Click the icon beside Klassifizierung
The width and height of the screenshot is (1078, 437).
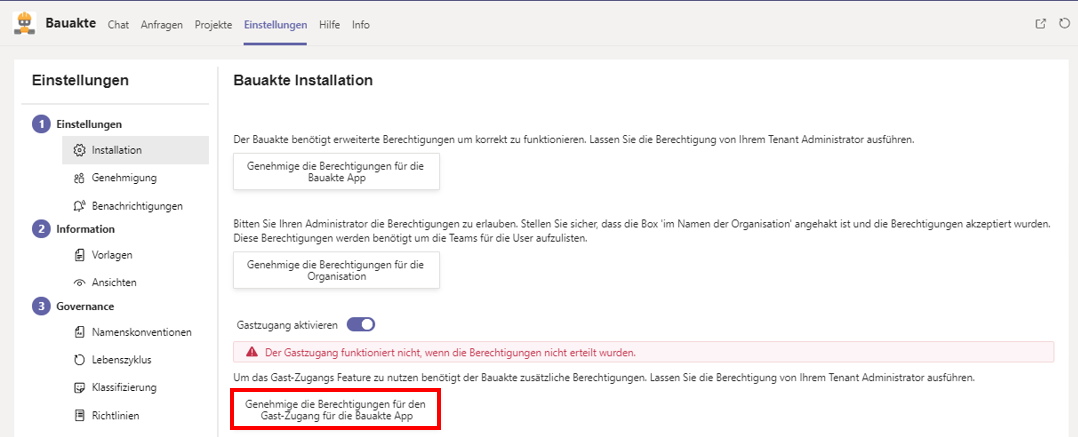78,388
